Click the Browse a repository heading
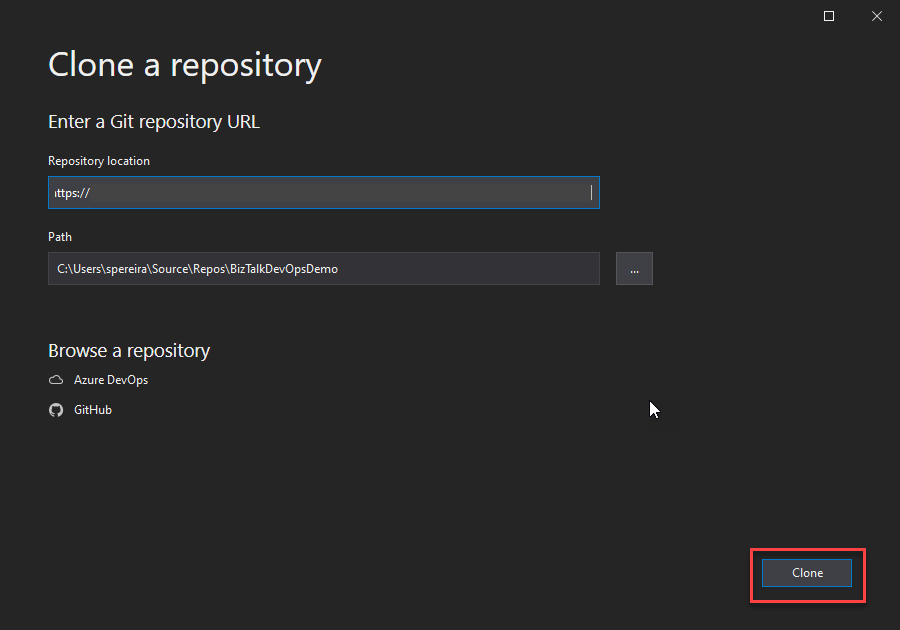 pos(129,351)
